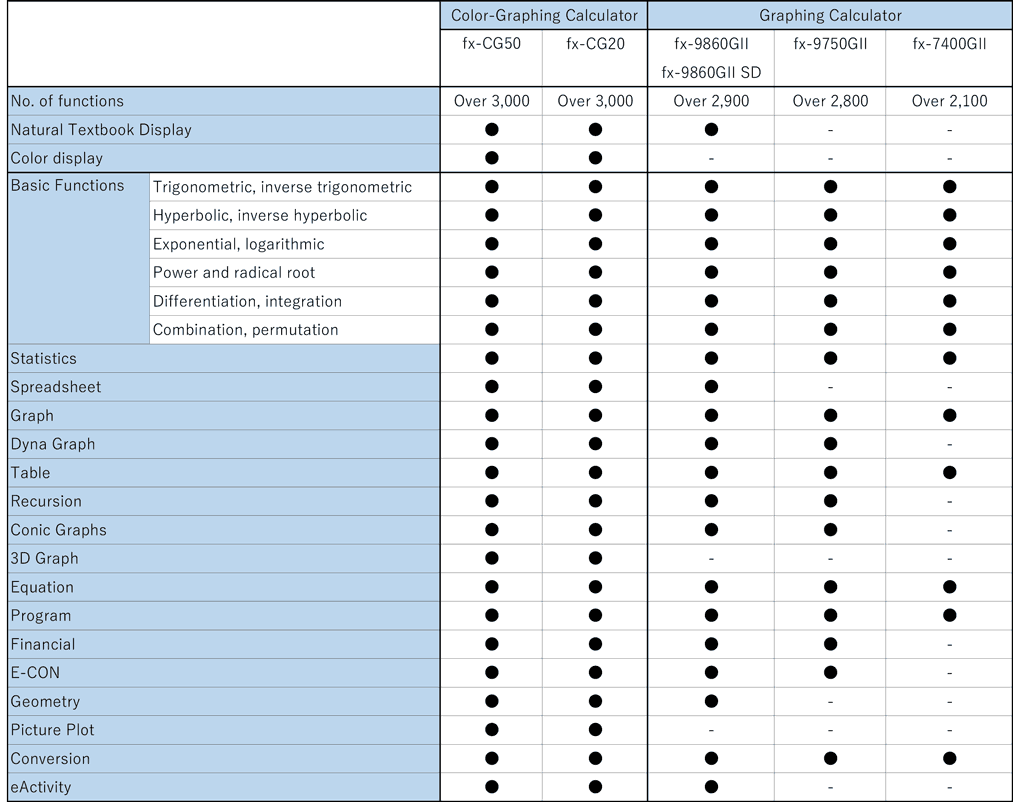This screenshot has height=802, width=1013.
Task: Click the Table dot for fx-7400GII
Action: [x=949, y=472]
